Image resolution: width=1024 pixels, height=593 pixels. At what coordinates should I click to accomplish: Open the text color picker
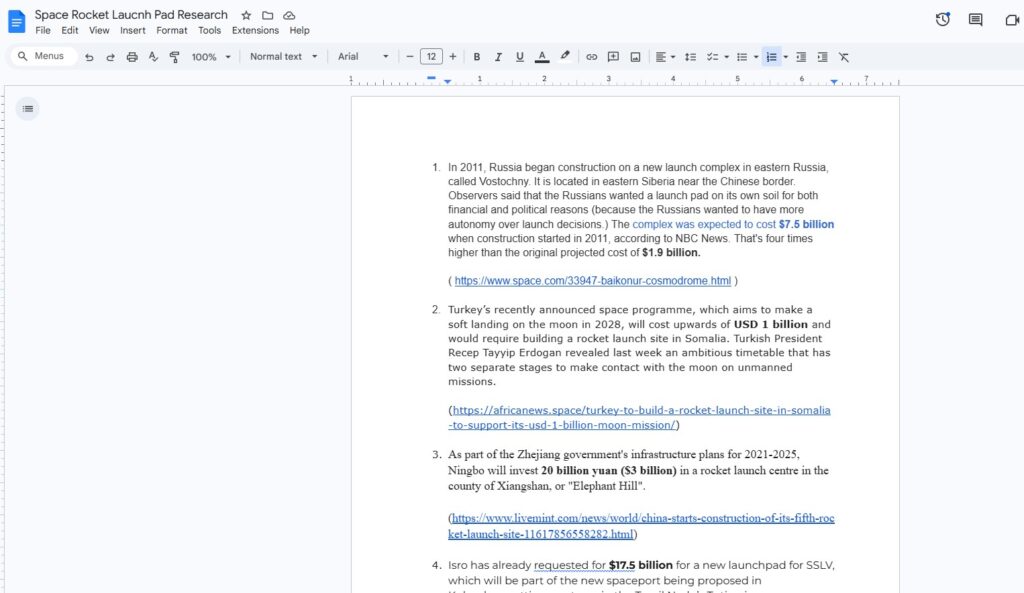click(x=542, y=57)
